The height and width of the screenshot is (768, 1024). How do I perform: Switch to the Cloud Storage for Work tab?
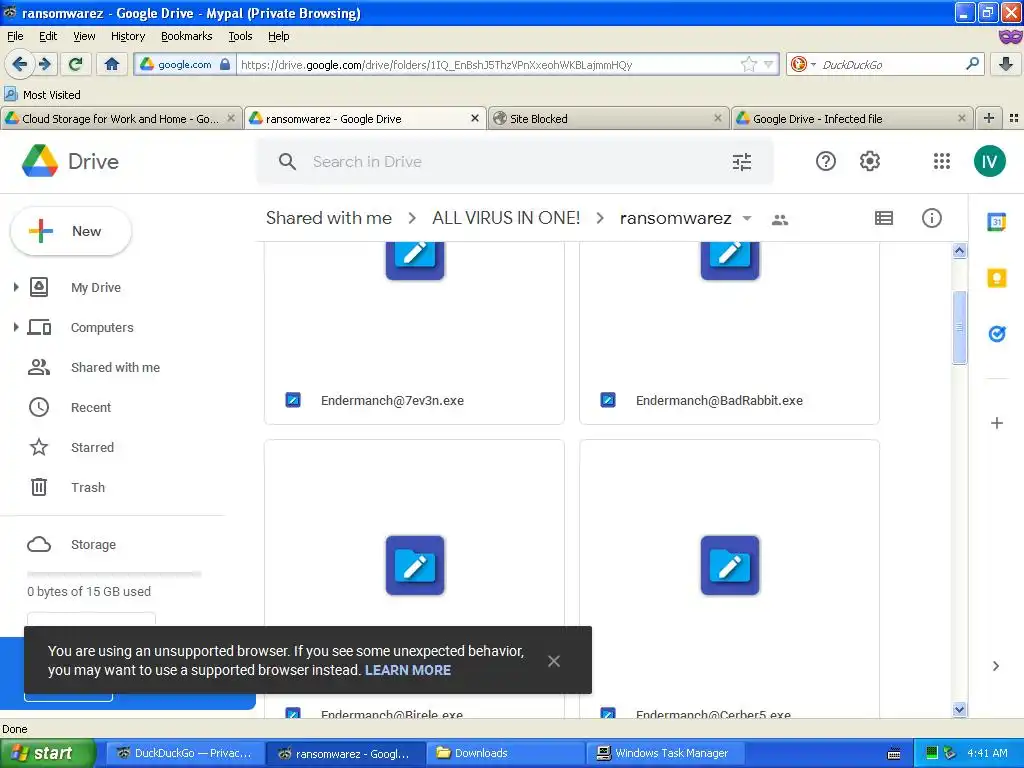(x=120, y=118)
